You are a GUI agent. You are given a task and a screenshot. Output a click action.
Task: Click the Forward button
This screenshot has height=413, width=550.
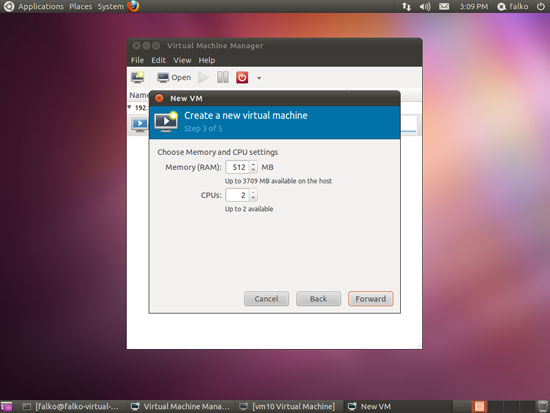[x=371, y=299]
